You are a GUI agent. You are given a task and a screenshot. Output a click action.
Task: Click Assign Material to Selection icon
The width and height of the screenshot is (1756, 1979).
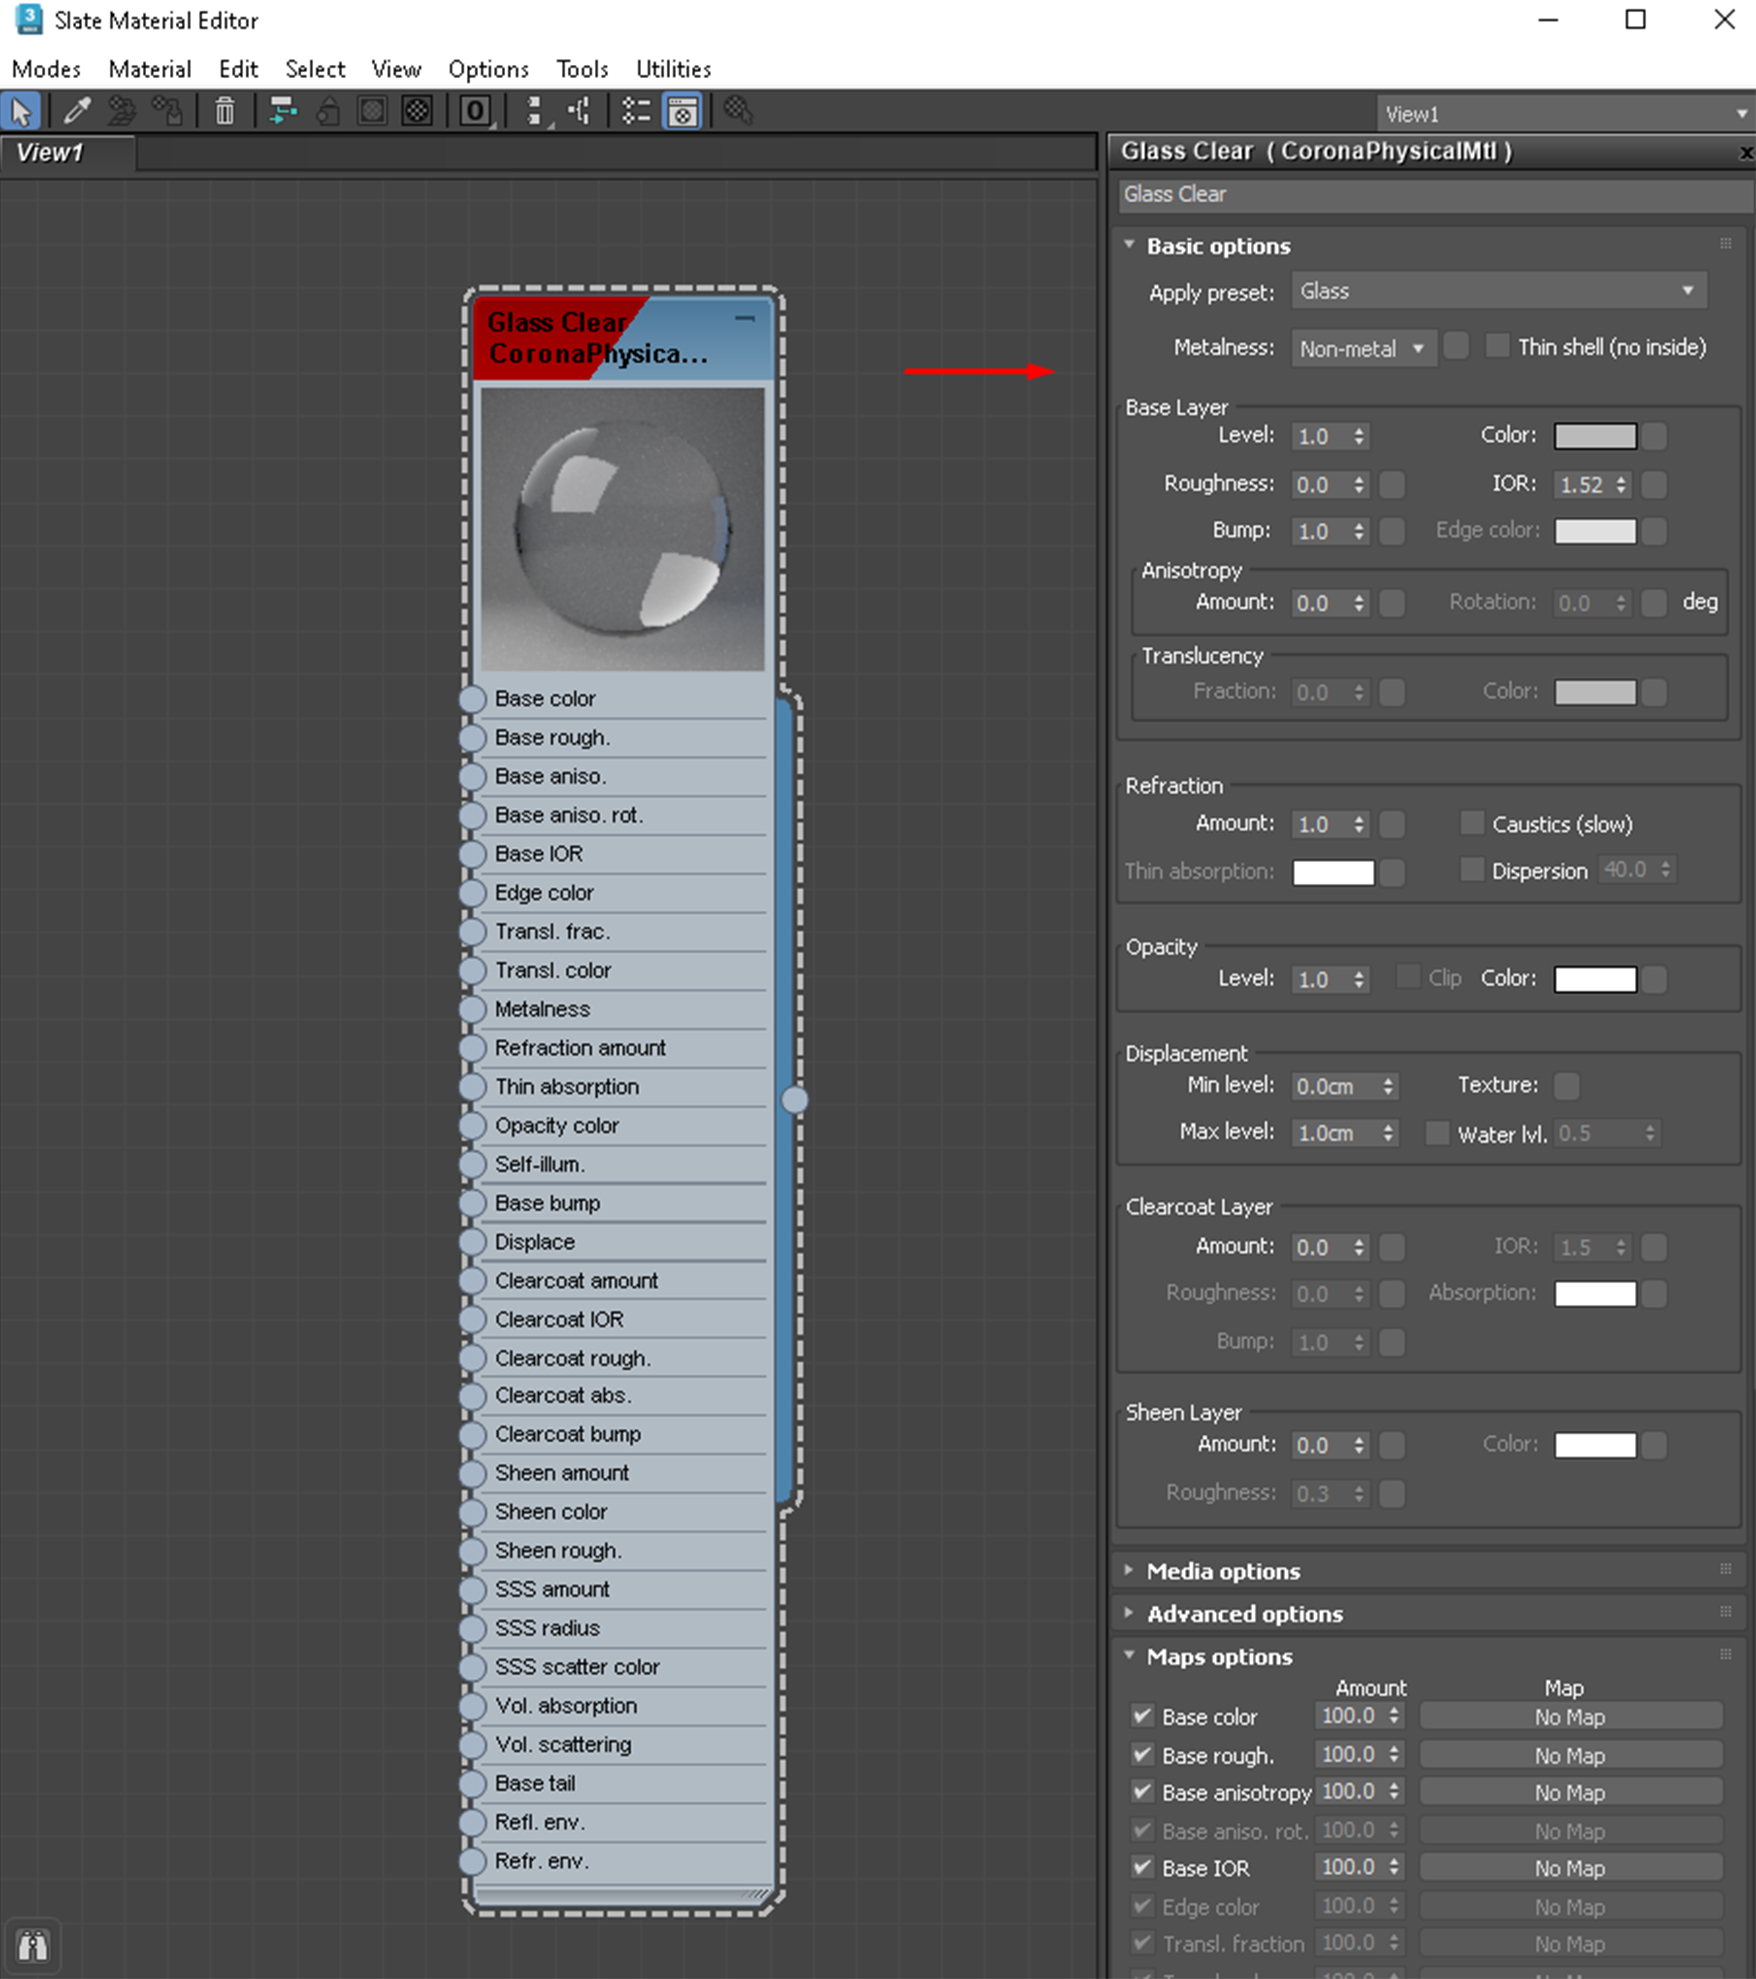coord(167,111)
